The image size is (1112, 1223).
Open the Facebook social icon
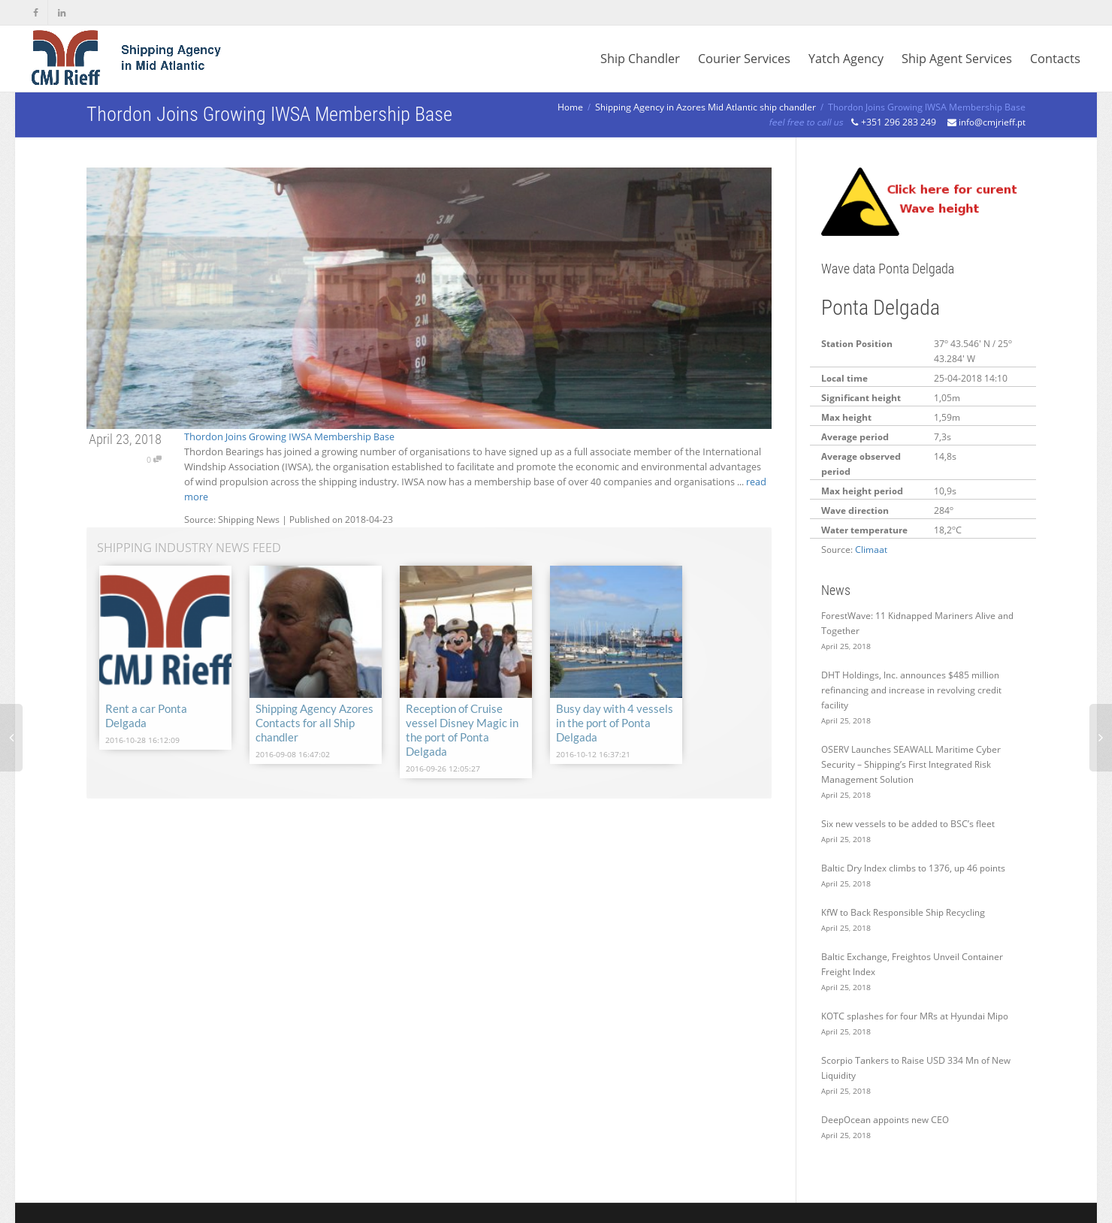(x=36, y=13)
